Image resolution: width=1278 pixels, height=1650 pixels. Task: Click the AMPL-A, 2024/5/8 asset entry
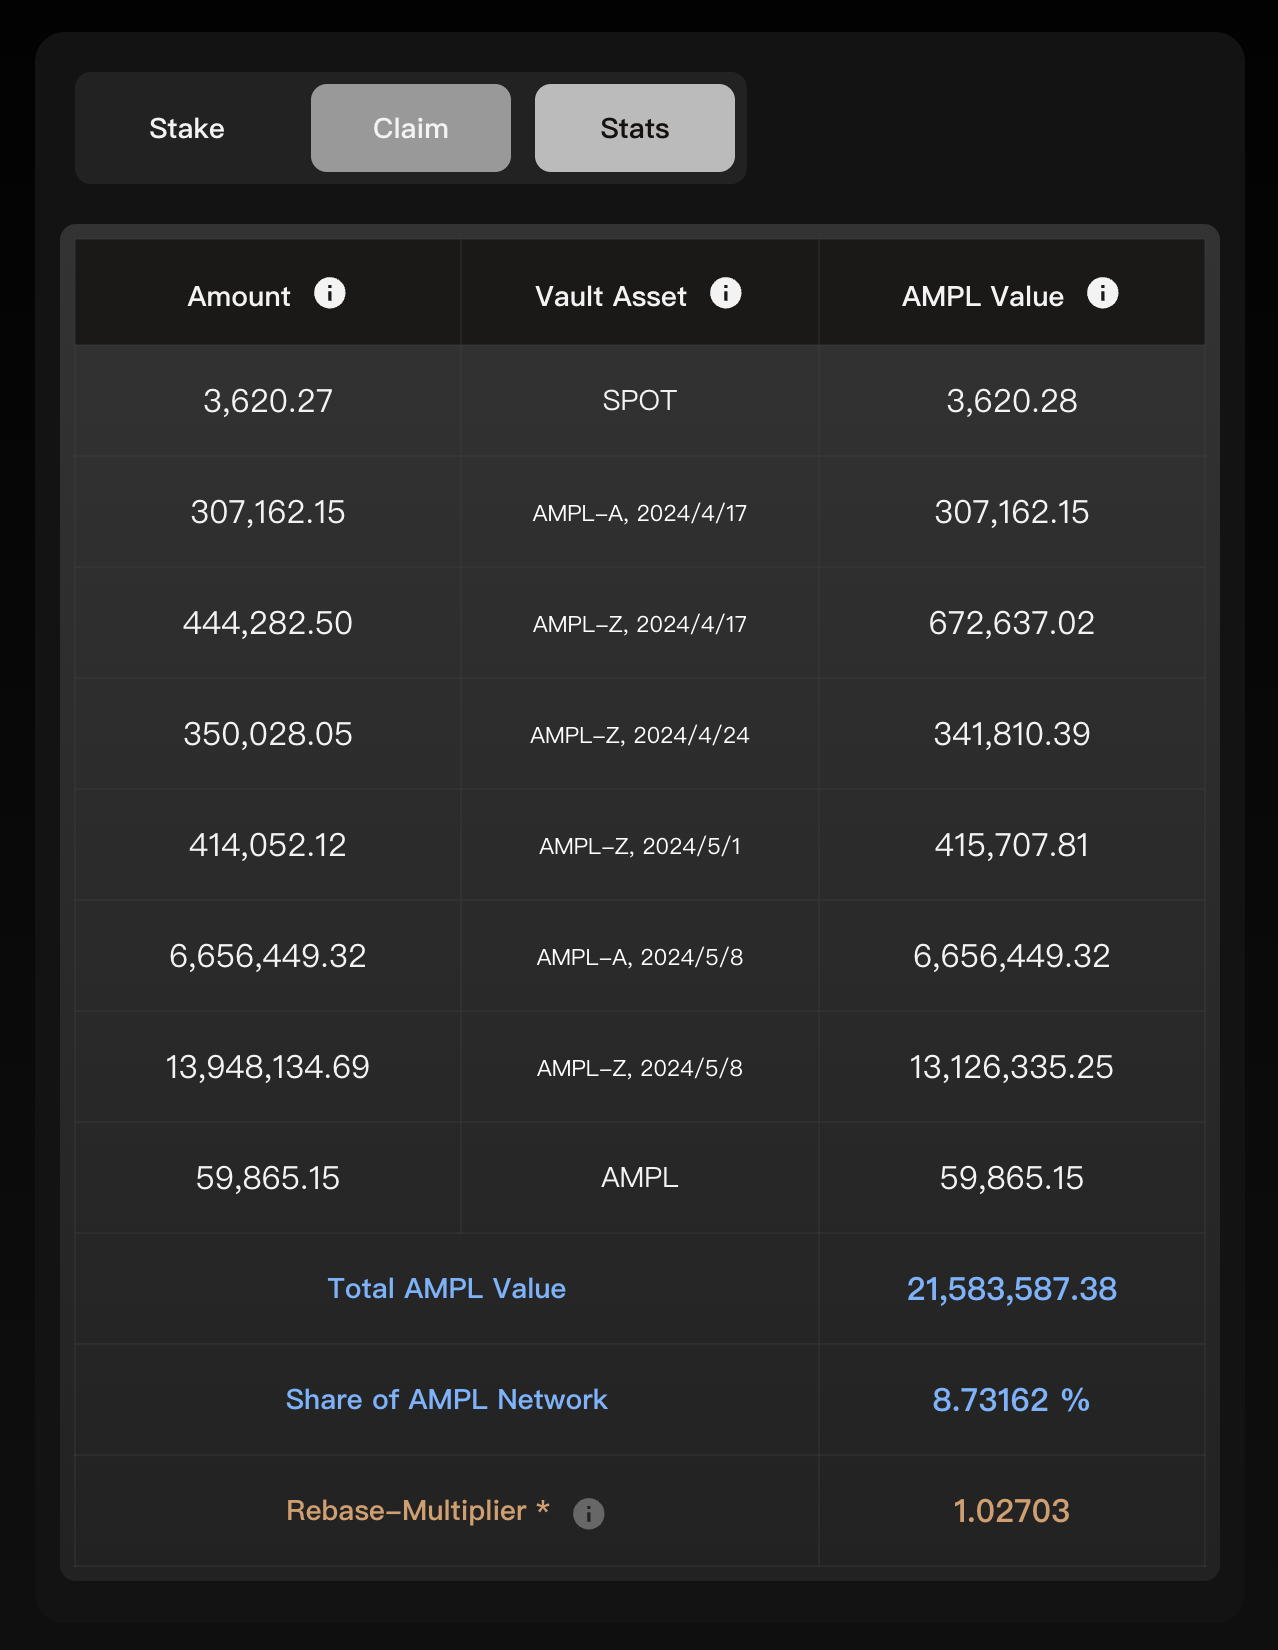pos(639,957)
